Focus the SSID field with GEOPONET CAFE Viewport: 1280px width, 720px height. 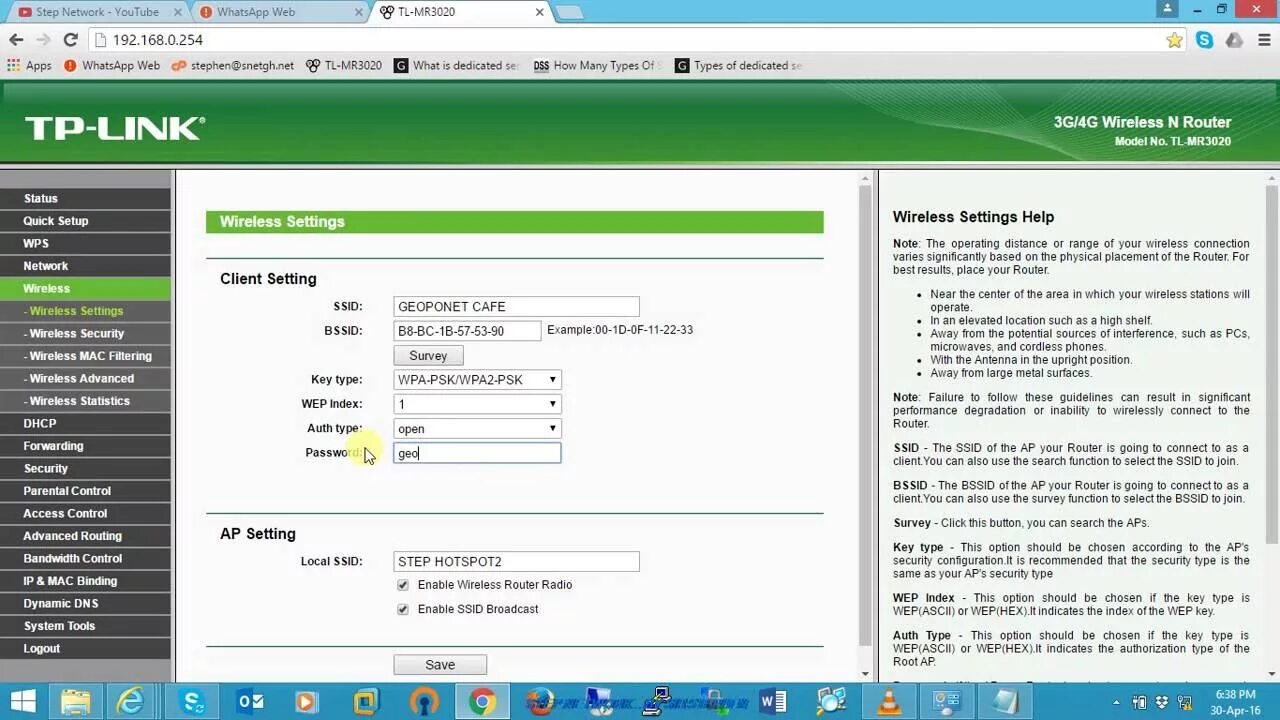pos(516,307)
